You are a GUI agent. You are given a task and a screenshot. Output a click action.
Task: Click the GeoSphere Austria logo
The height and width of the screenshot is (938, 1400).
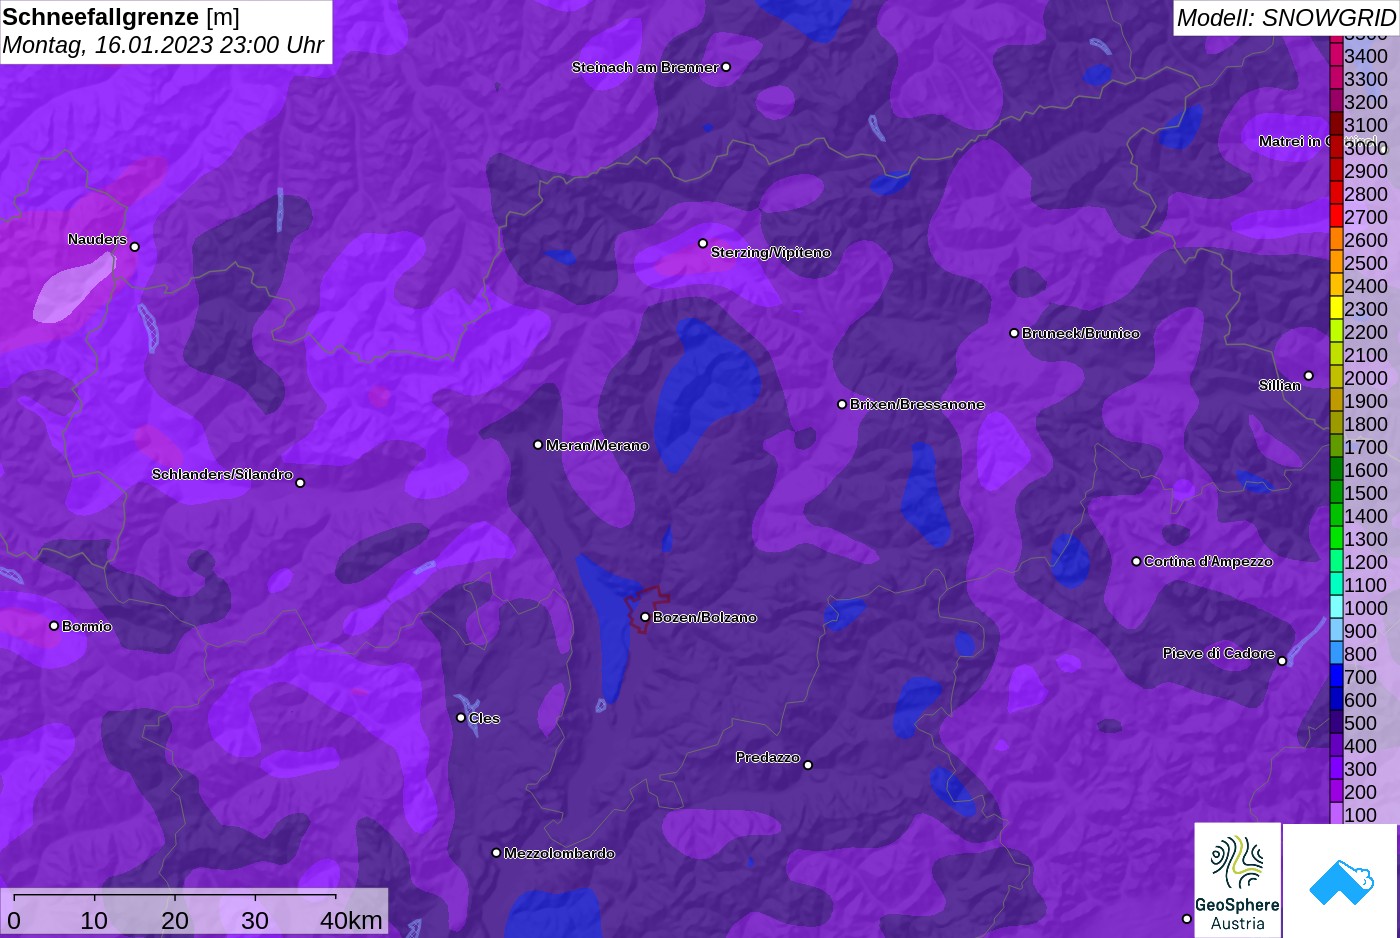coord(1238,881)
